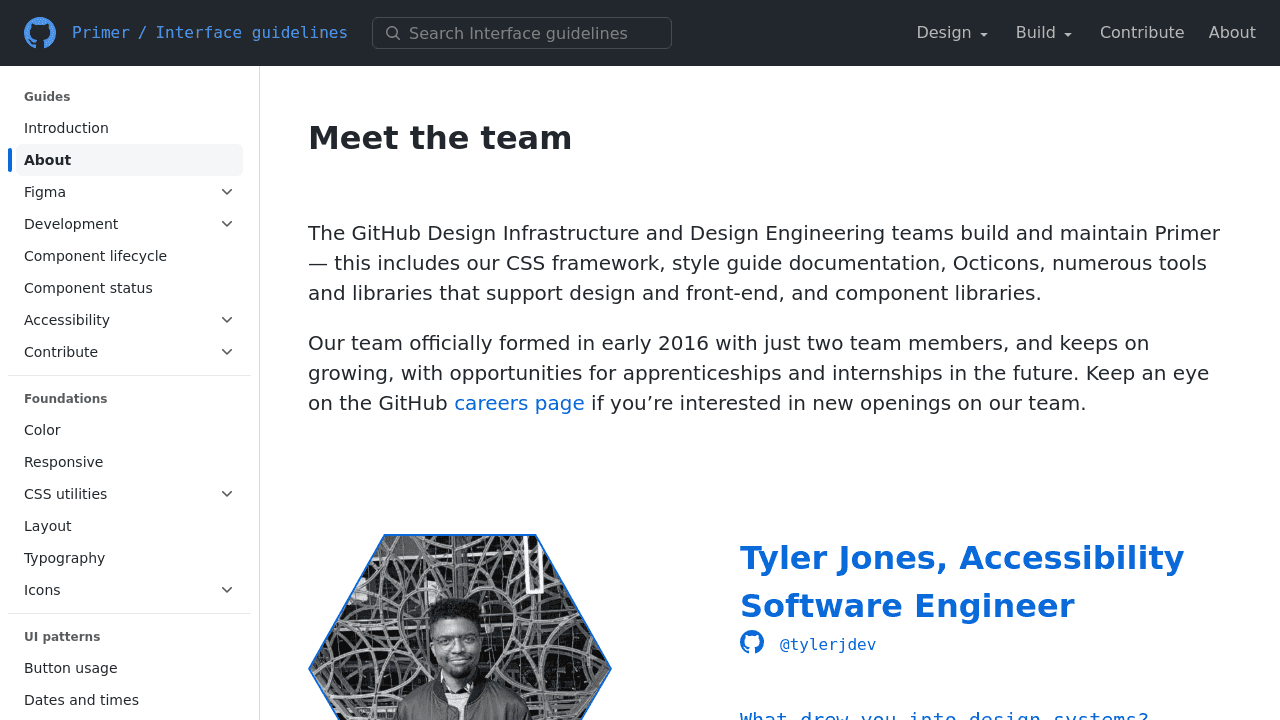
Task: Open the Design dropdown menu
Action: 952,33
